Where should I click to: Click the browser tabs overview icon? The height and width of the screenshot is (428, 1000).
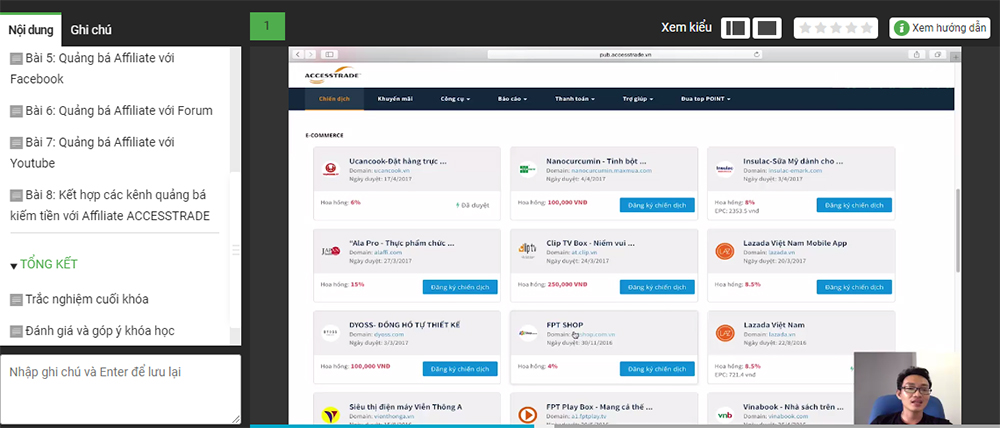(x=938, y=55)
